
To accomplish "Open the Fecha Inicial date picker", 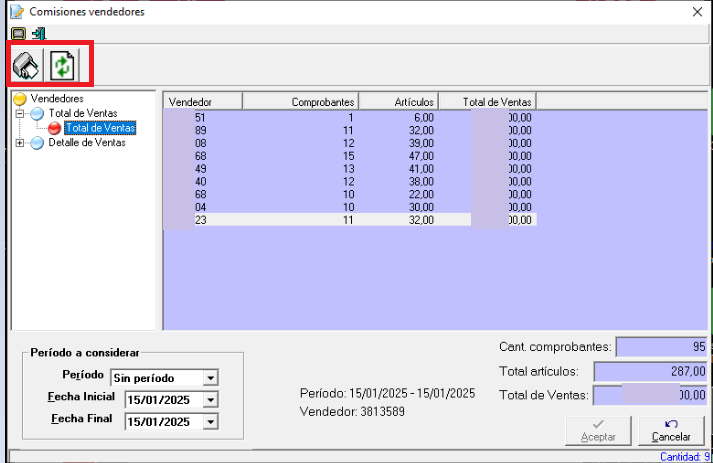I will point(210,400).
